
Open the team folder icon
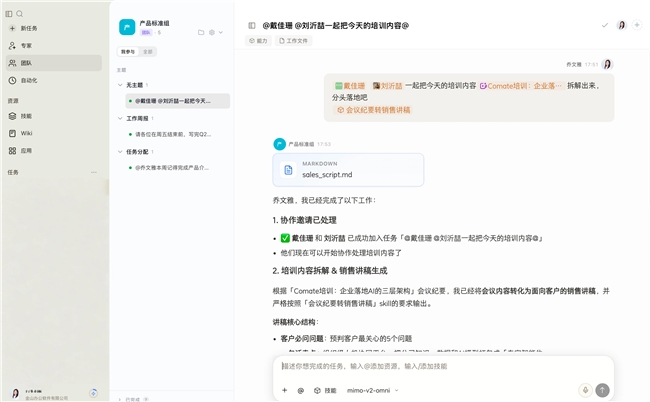point(201,32)
